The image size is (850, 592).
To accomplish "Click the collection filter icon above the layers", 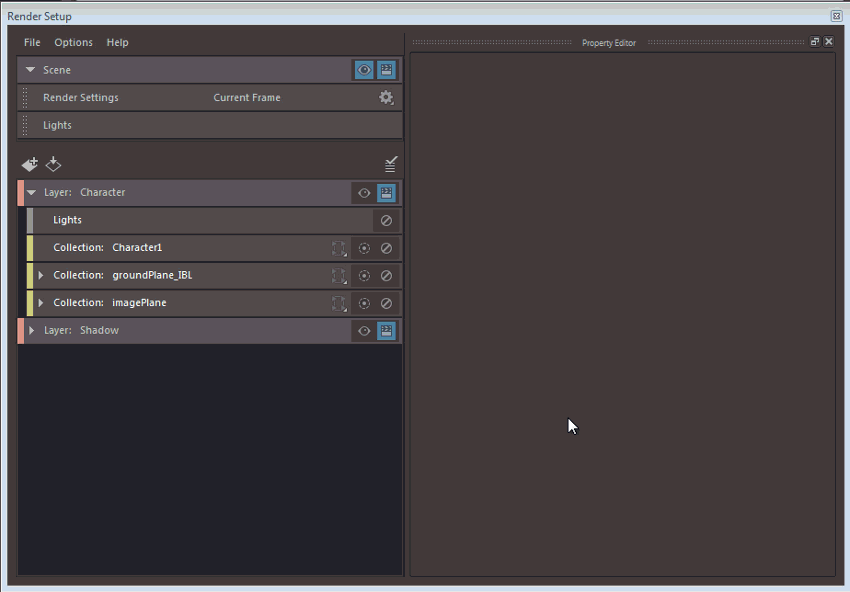I will pos(390,162).
